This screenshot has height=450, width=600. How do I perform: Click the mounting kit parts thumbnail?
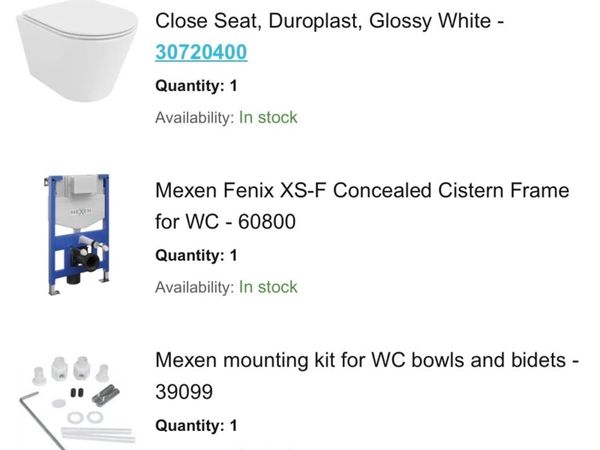(x=78, y=397)
